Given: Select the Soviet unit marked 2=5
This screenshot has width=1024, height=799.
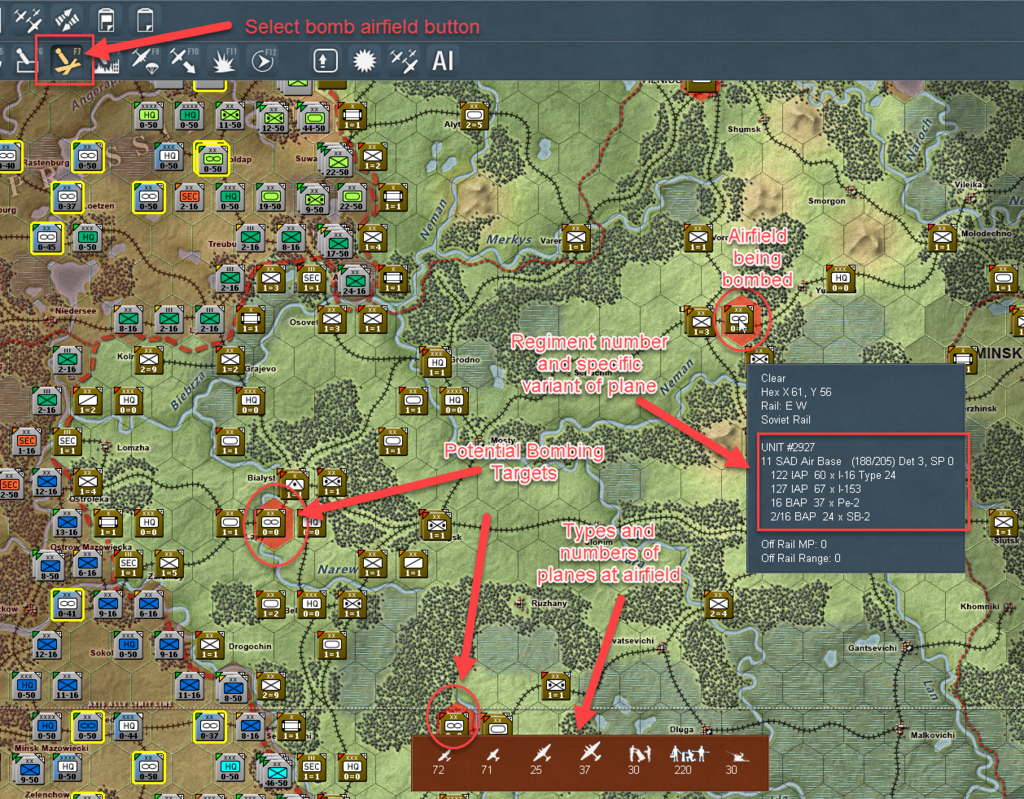Looking at the screenshot, I should 474,116.
